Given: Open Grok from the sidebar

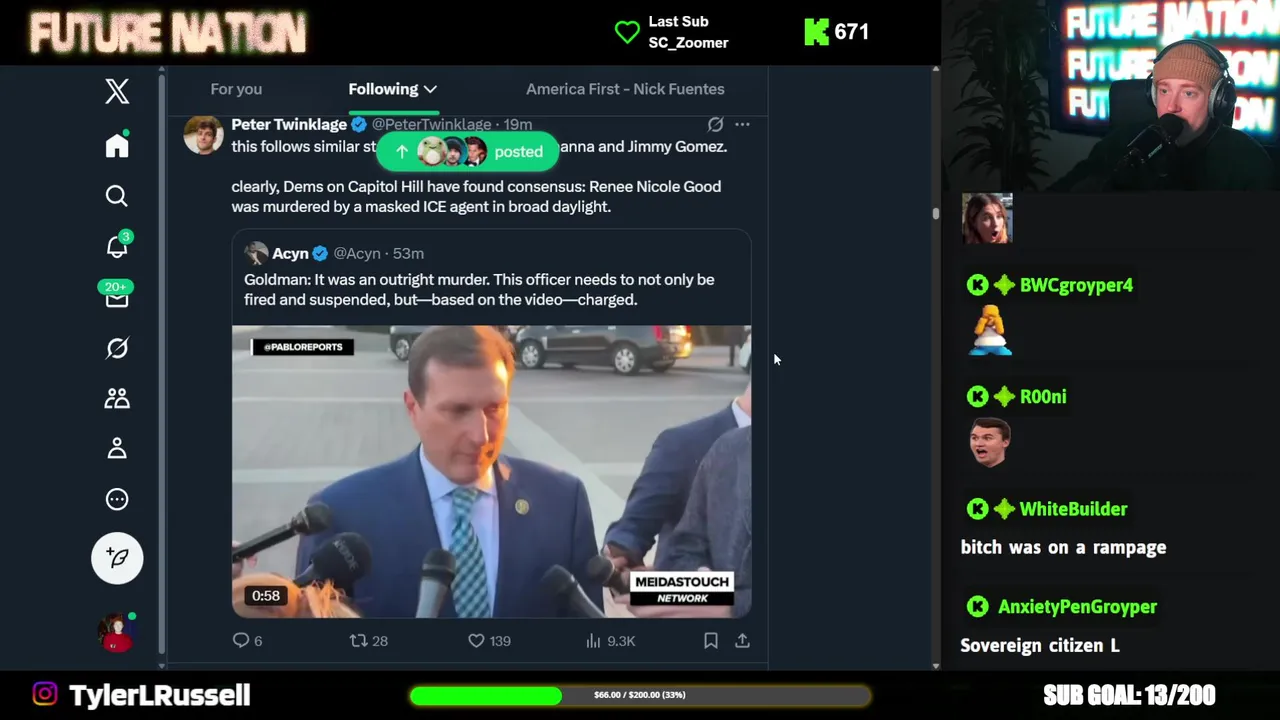Looking at the screenshot, I should pyautogui.click(x=117, y=348).
